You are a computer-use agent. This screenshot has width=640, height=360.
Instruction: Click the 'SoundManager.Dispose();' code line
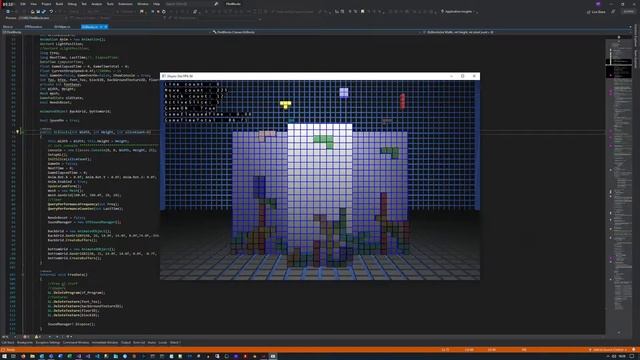tap(71, 324)
